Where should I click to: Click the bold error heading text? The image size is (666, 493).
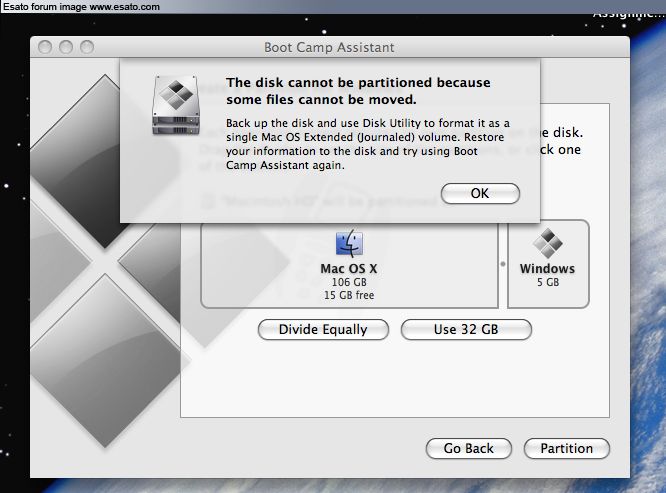tap(358, 91)
